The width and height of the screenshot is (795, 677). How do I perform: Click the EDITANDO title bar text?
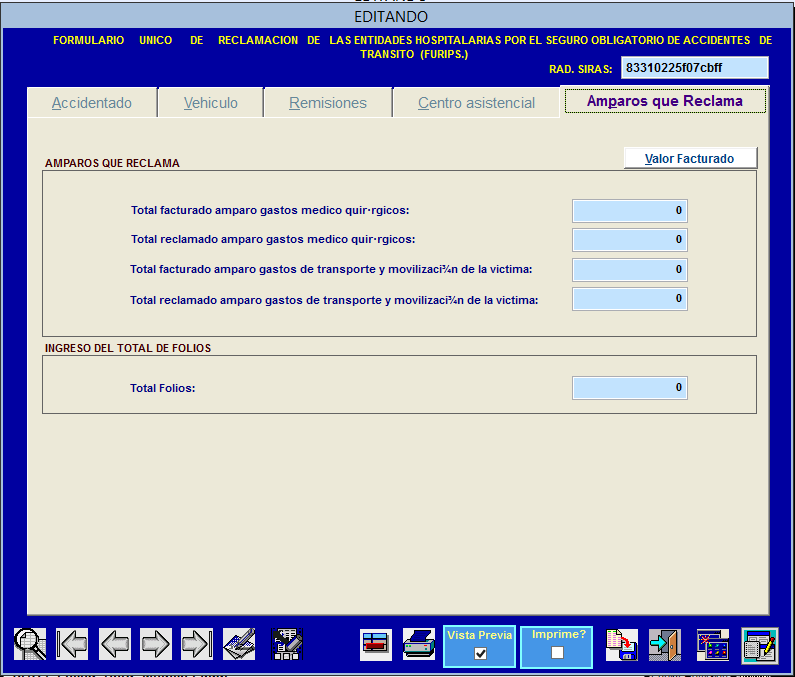point(391,17)
